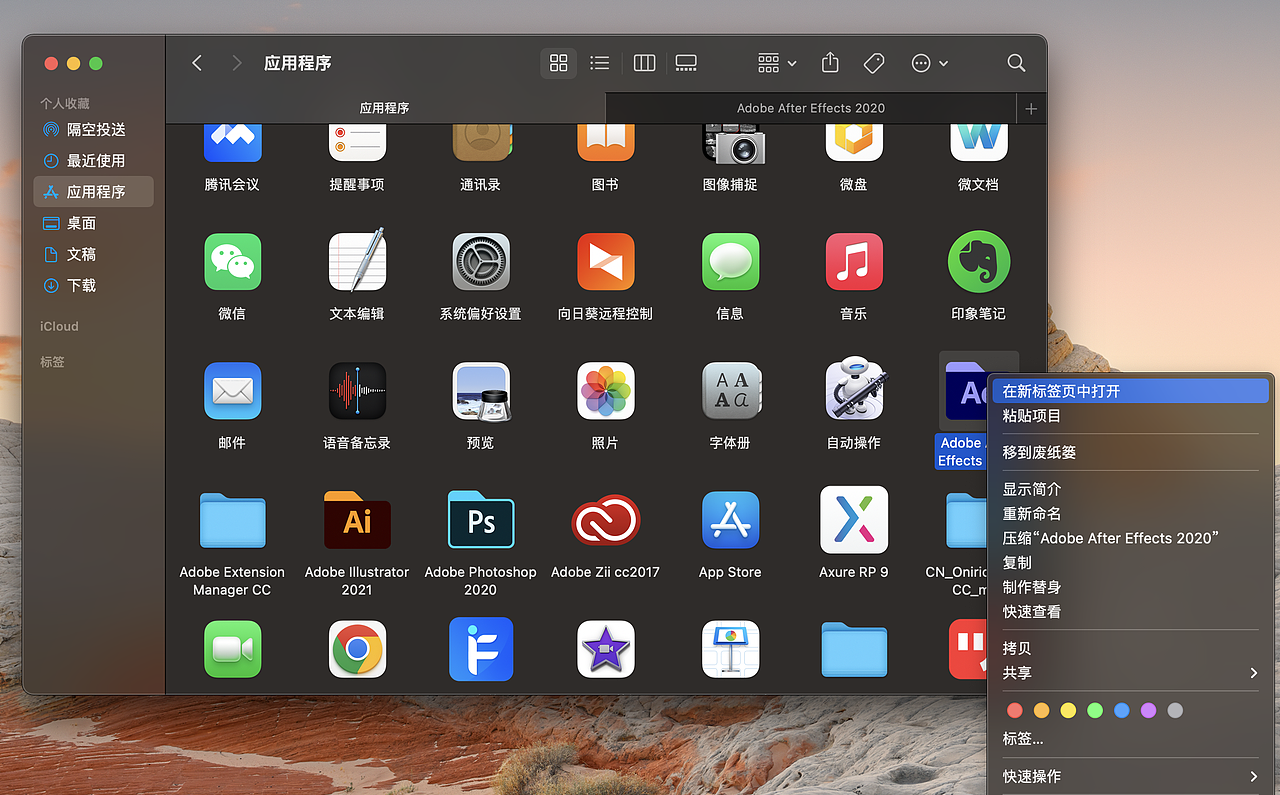Select the 向日葵远程控制 app icon
1280x795 pixels.
[x=605, y=262]
